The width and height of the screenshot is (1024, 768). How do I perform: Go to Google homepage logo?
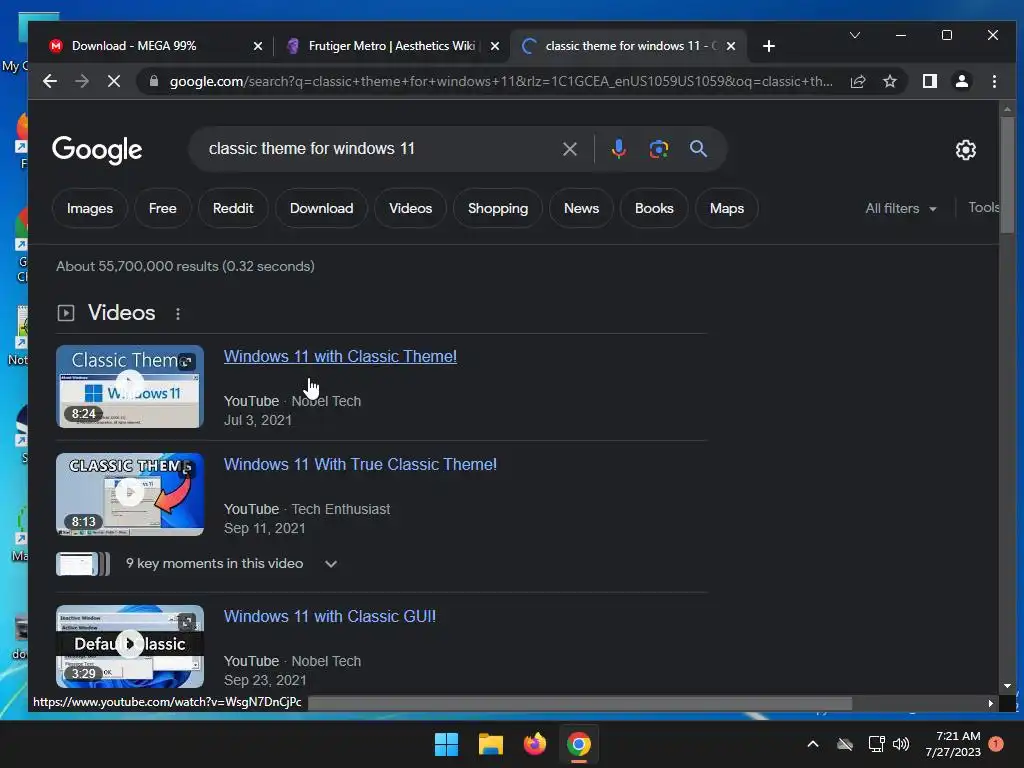click(97, 150)
